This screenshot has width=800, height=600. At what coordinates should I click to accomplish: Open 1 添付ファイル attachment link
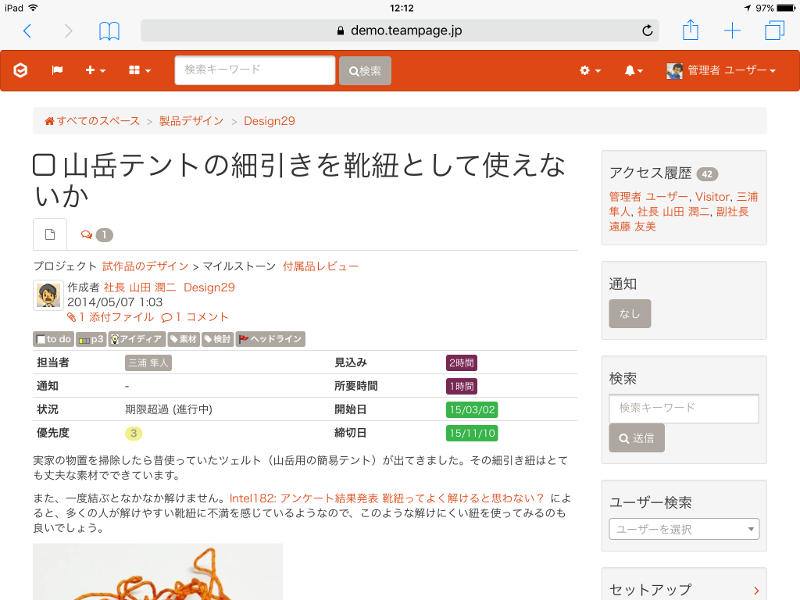(110, 317)
